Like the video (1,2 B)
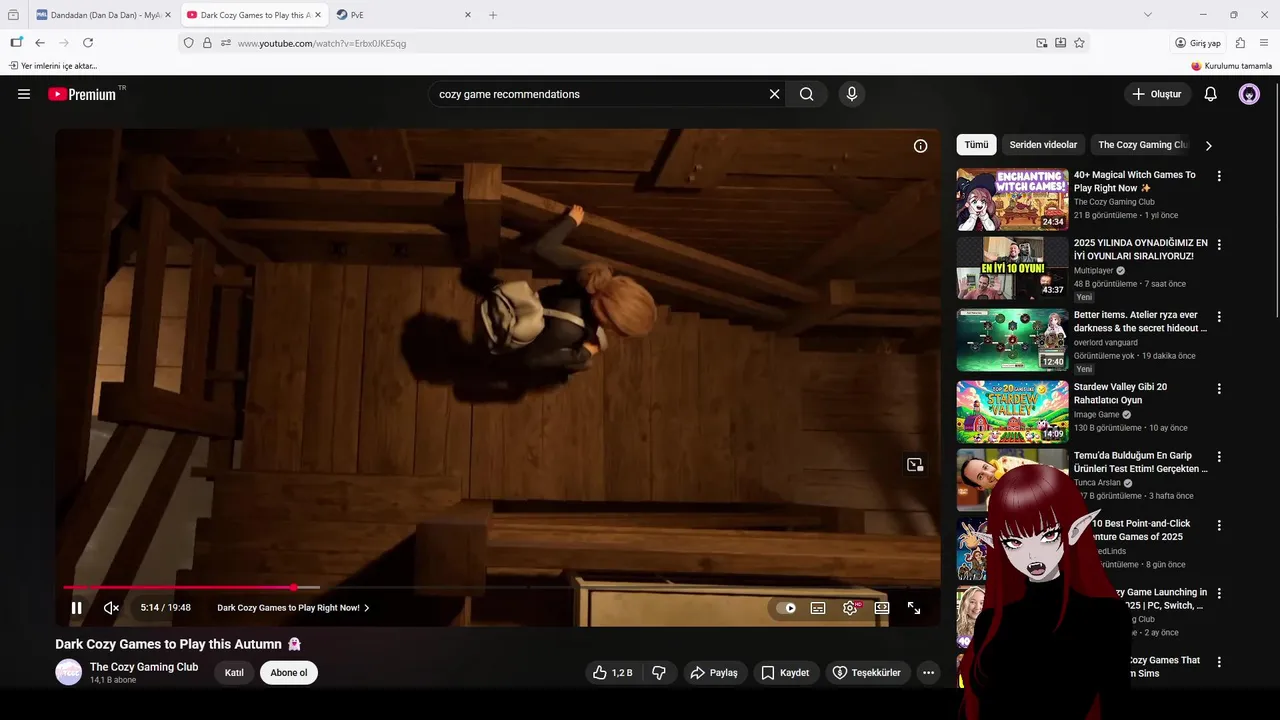This screenshot has width=1280, height=720. 612,673
